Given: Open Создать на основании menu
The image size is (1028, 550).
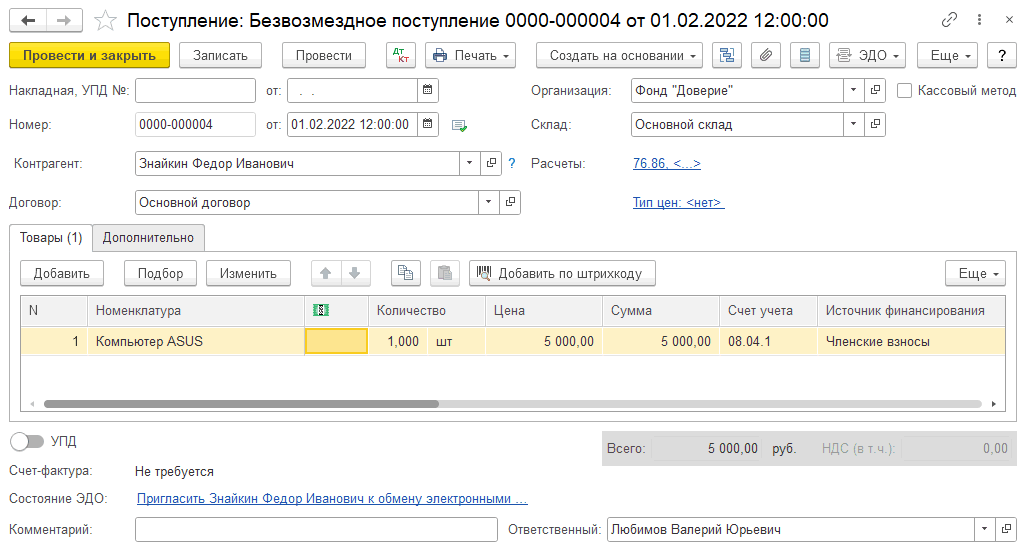Looking at the screenshot, I should (619, 56).
